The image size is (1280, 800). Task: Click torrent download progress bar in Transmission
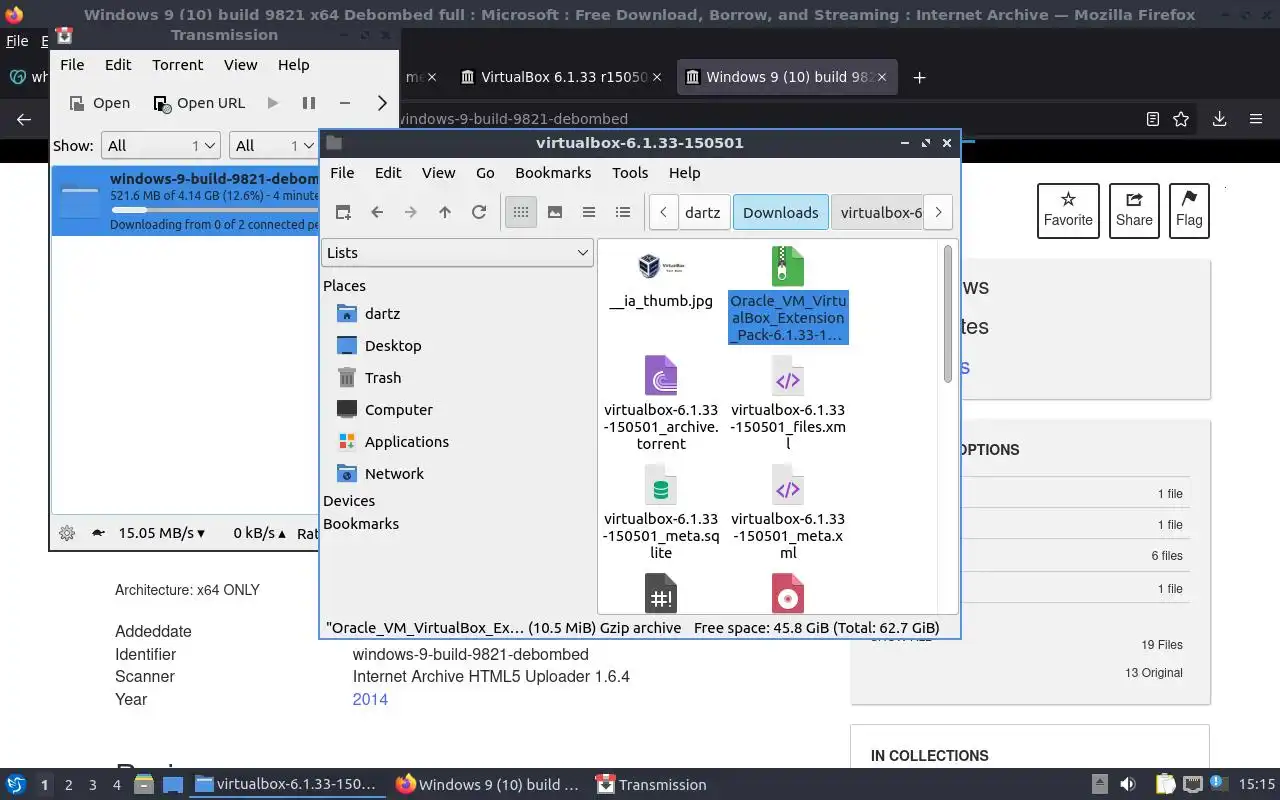pos(214,210)
